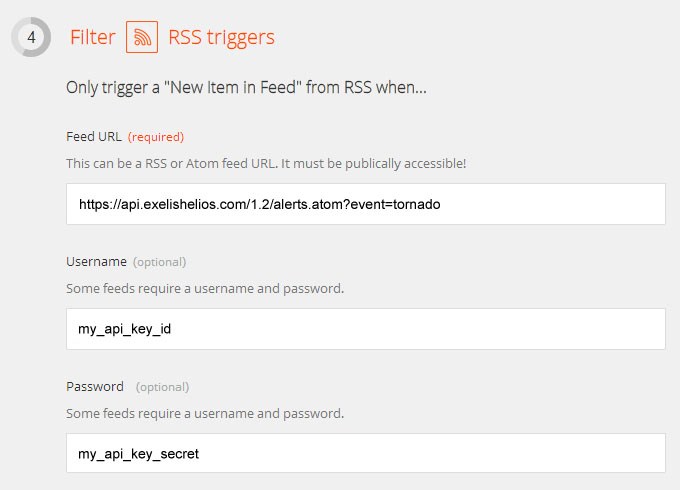Place cursor on the "my_api_key_secret" text

pyautogui.click(x=139, y=453)
